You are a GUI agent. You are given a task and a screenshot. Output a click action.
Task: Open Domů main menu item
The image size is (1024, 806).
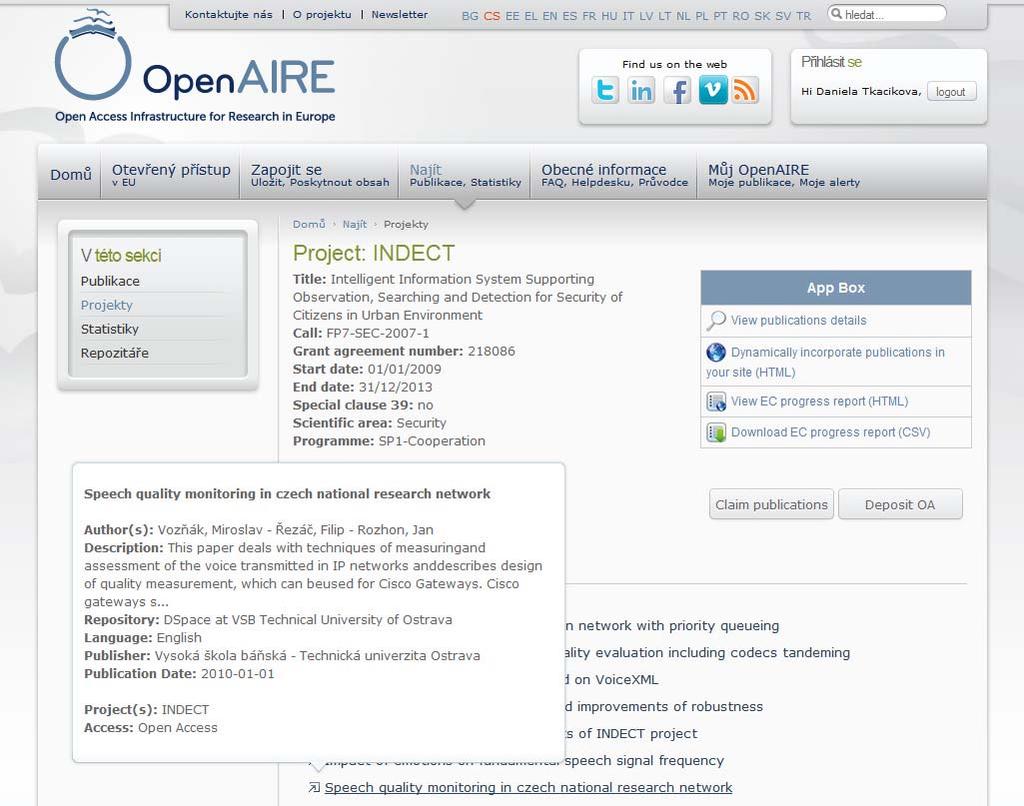point(71,174)
